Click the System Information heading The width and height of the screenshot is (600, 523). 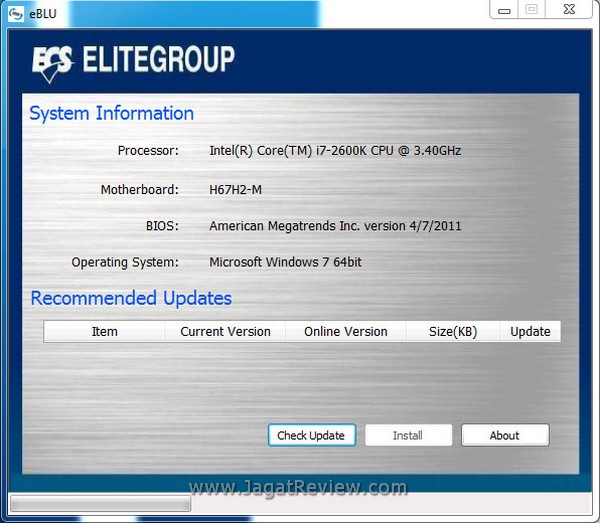(112, 113)
